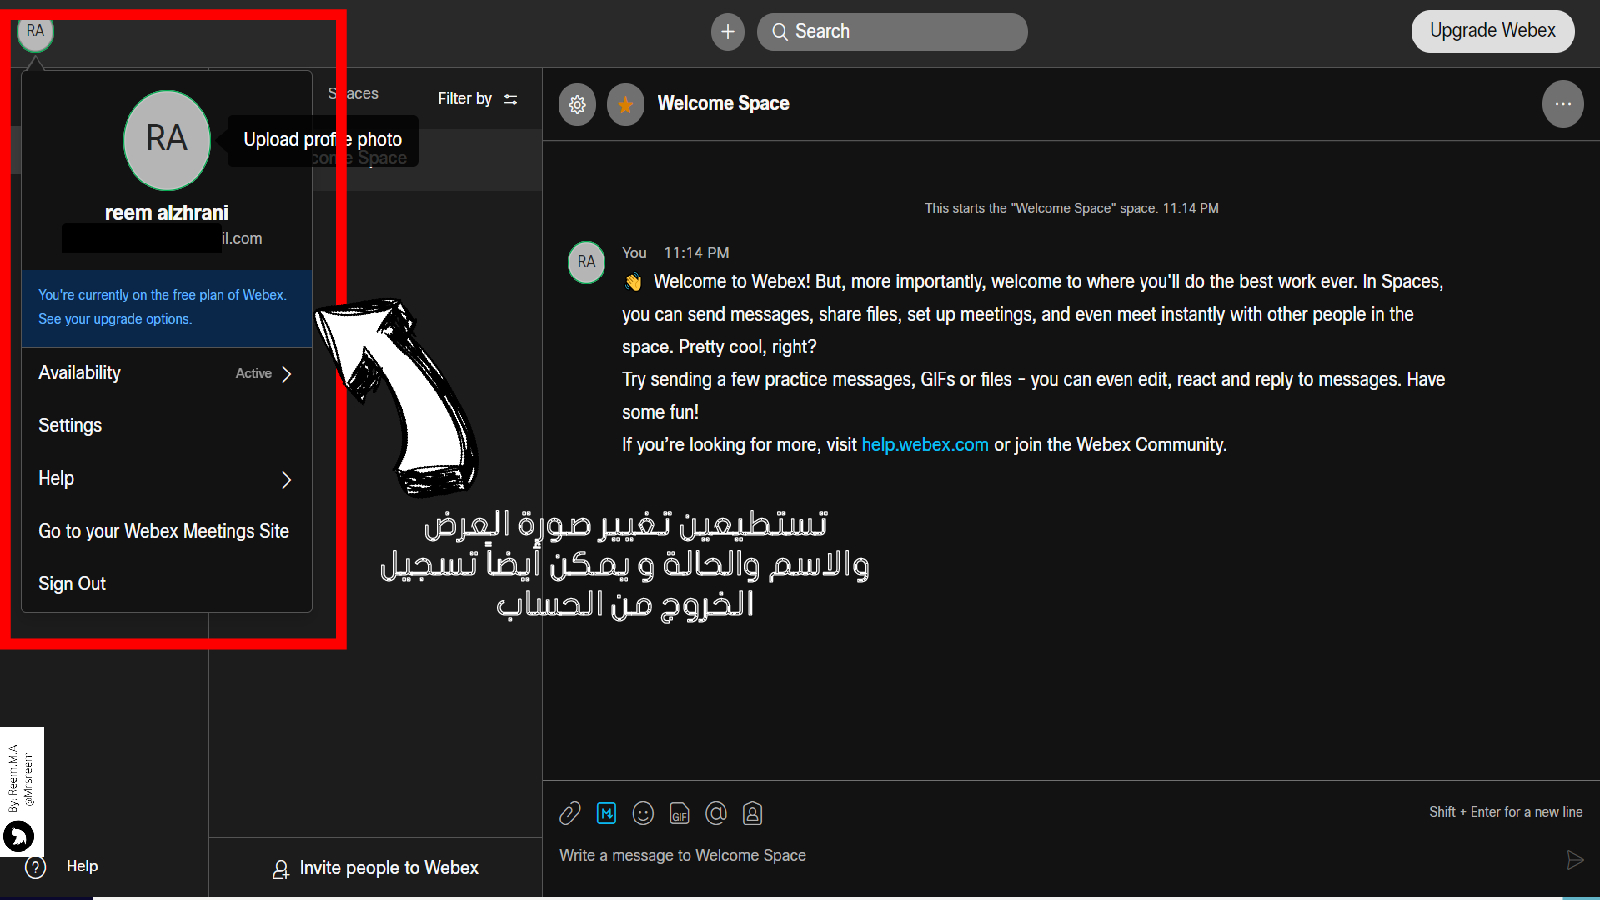Click the plus button beside Search
1600x900 pixels.
tap(727, 32)
